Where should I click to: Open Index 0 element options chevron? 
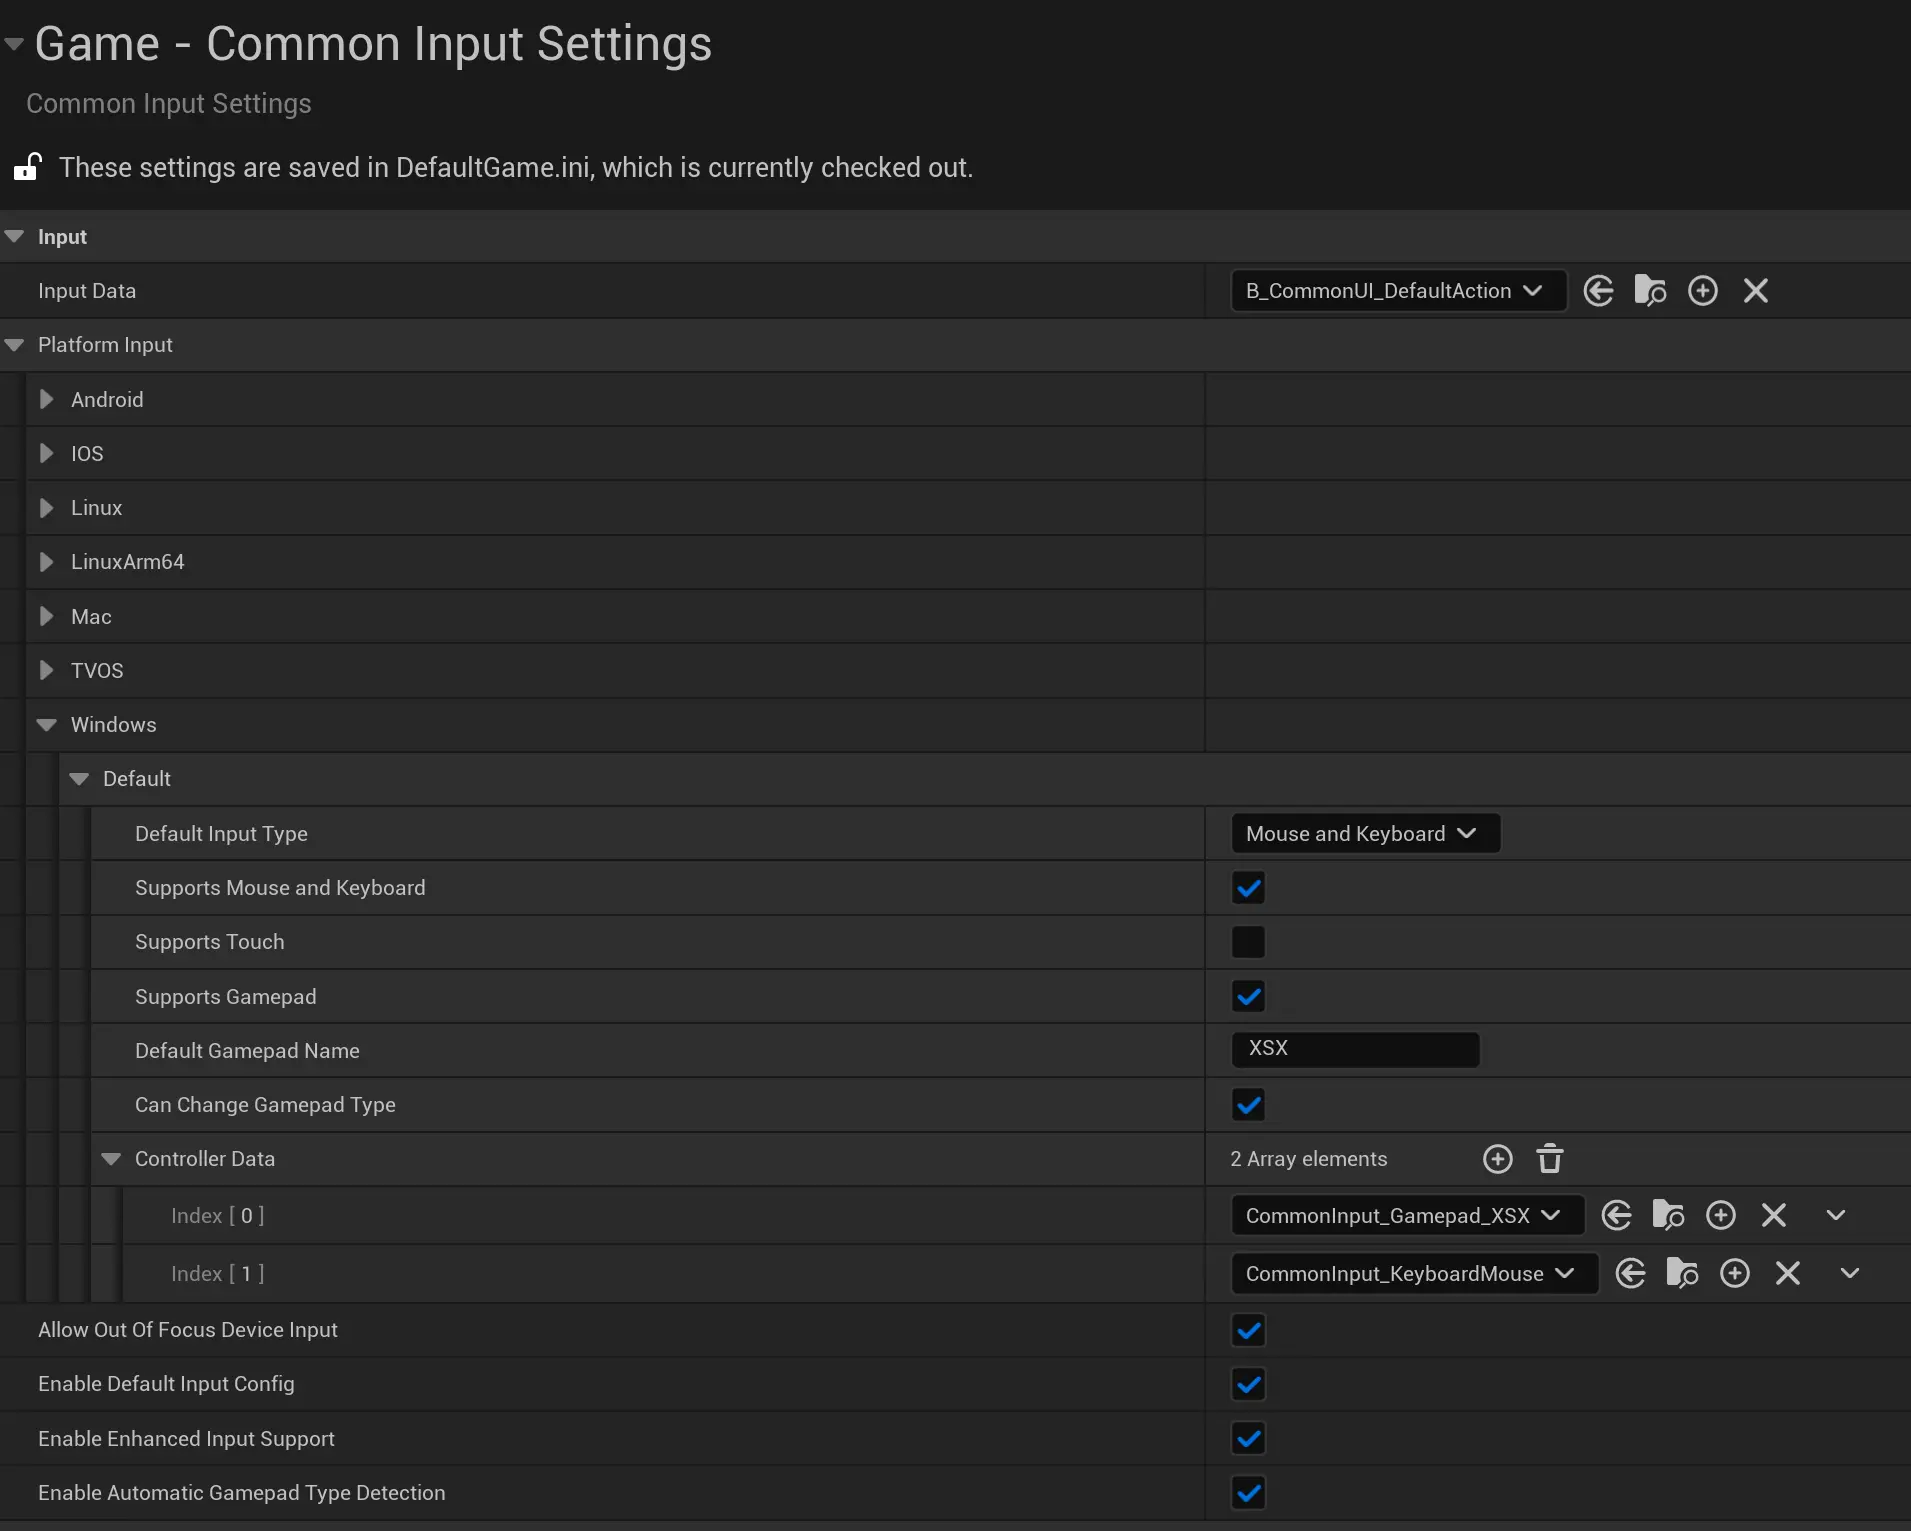pyautogui.click(x=1835, y=1215)
